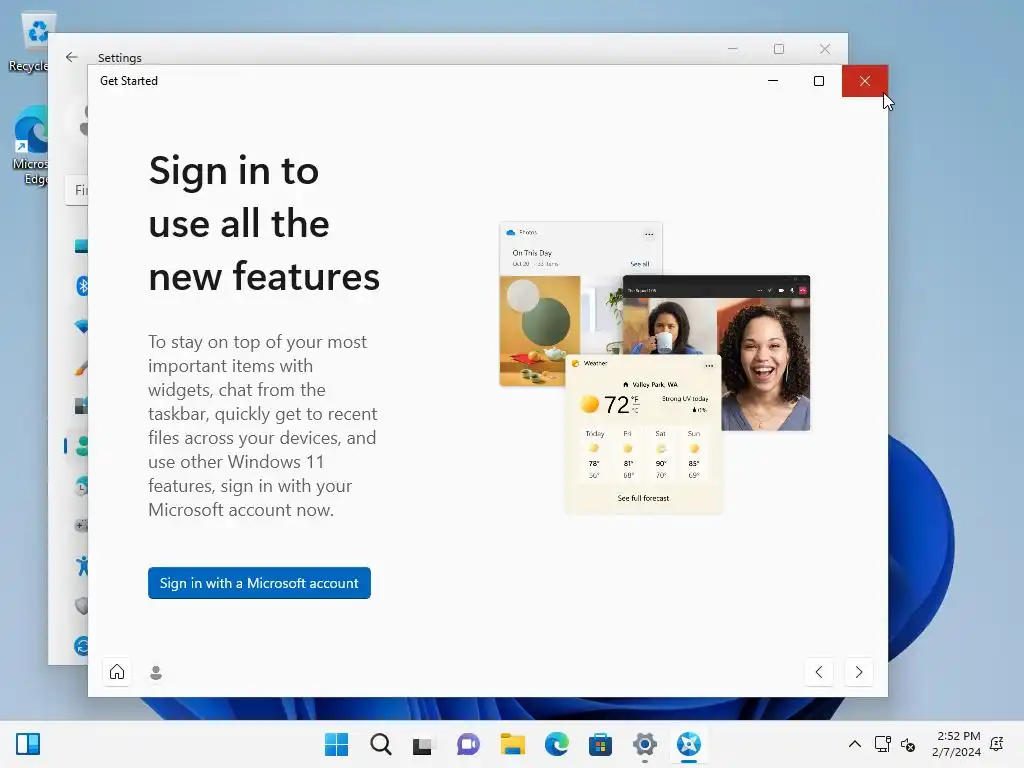Viewport: 1024px width, 768px height.
Task: Maximize the Get Started window
Action: [819, 81]
